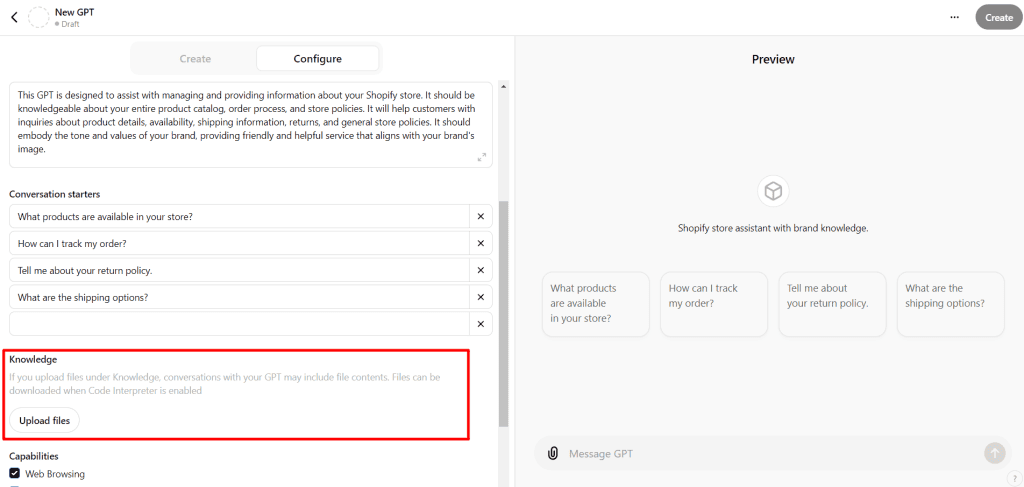Select preview card "How can I track my order?"
Viewport: 1024px width, 487px height.
(x=714, y=304)
